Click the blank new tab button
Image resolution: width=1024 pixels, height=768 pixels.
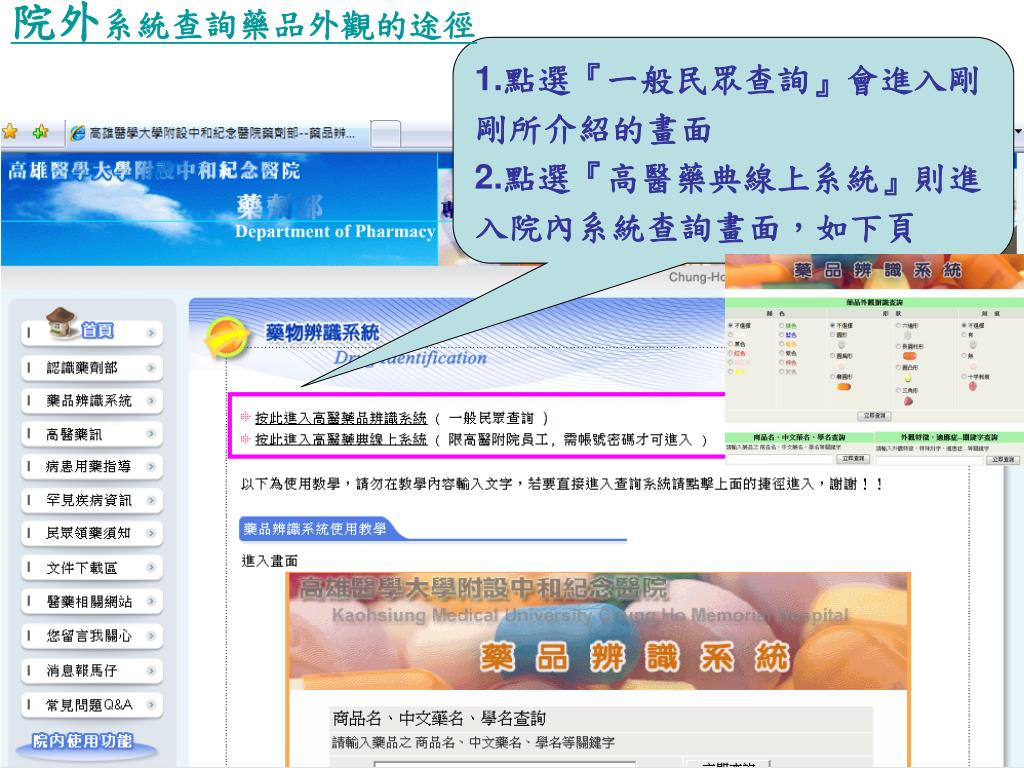(385, 135)
